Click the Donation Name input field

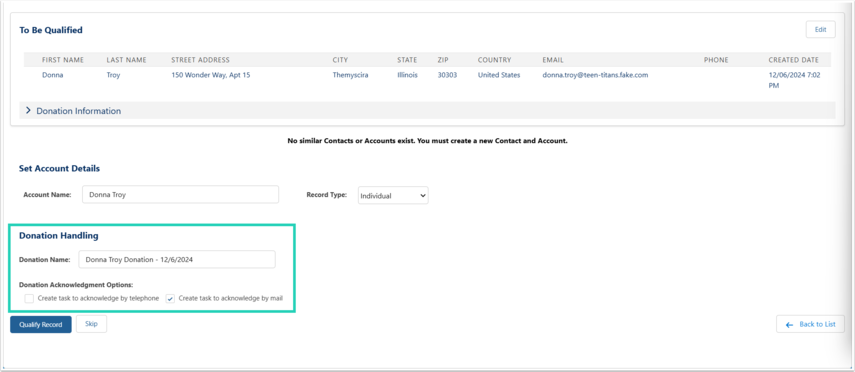(x=177, y=260)
